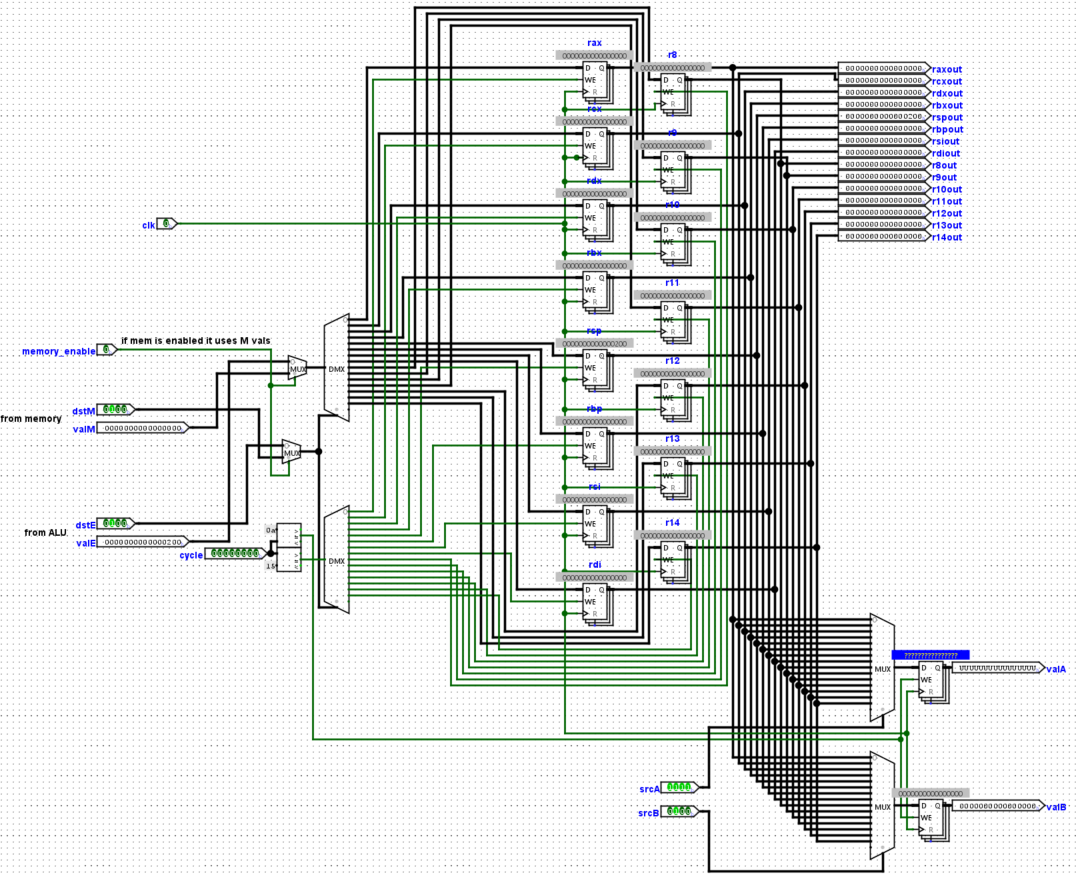The image size is (1076, 875).
Task: Click the rdxout output pin
Action: pos(884,93)
